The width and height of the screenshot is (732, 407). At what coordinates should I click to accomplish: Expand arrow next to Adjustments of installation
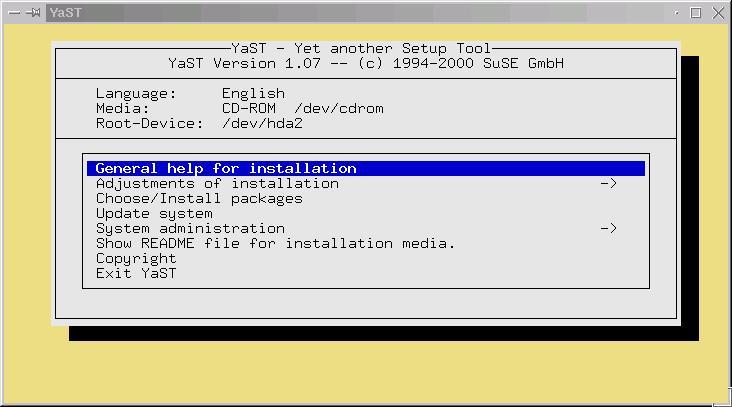(x=608, y=184)
